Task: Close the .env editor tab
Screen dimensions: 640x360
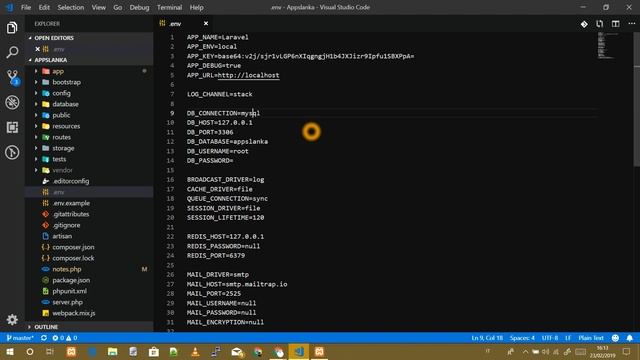Action: pos(206,24)
